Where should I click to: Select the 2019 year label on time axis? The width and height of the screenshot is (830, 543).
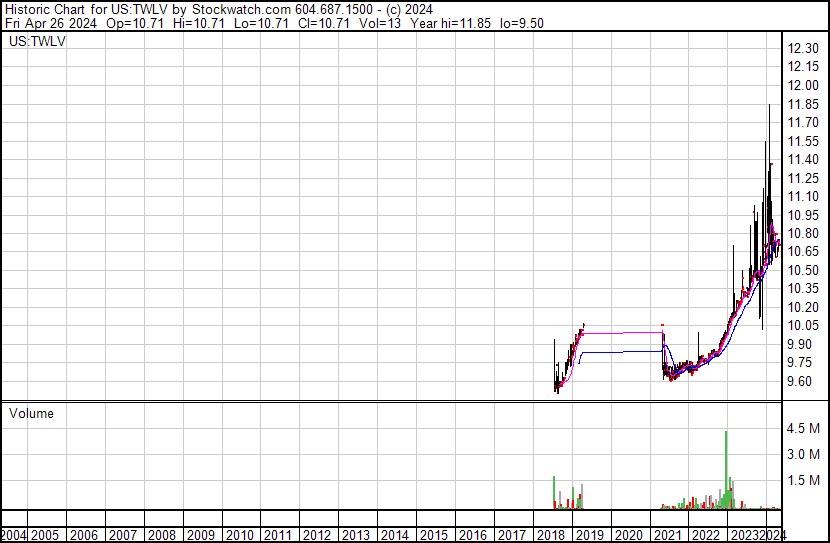click(590, 536)
